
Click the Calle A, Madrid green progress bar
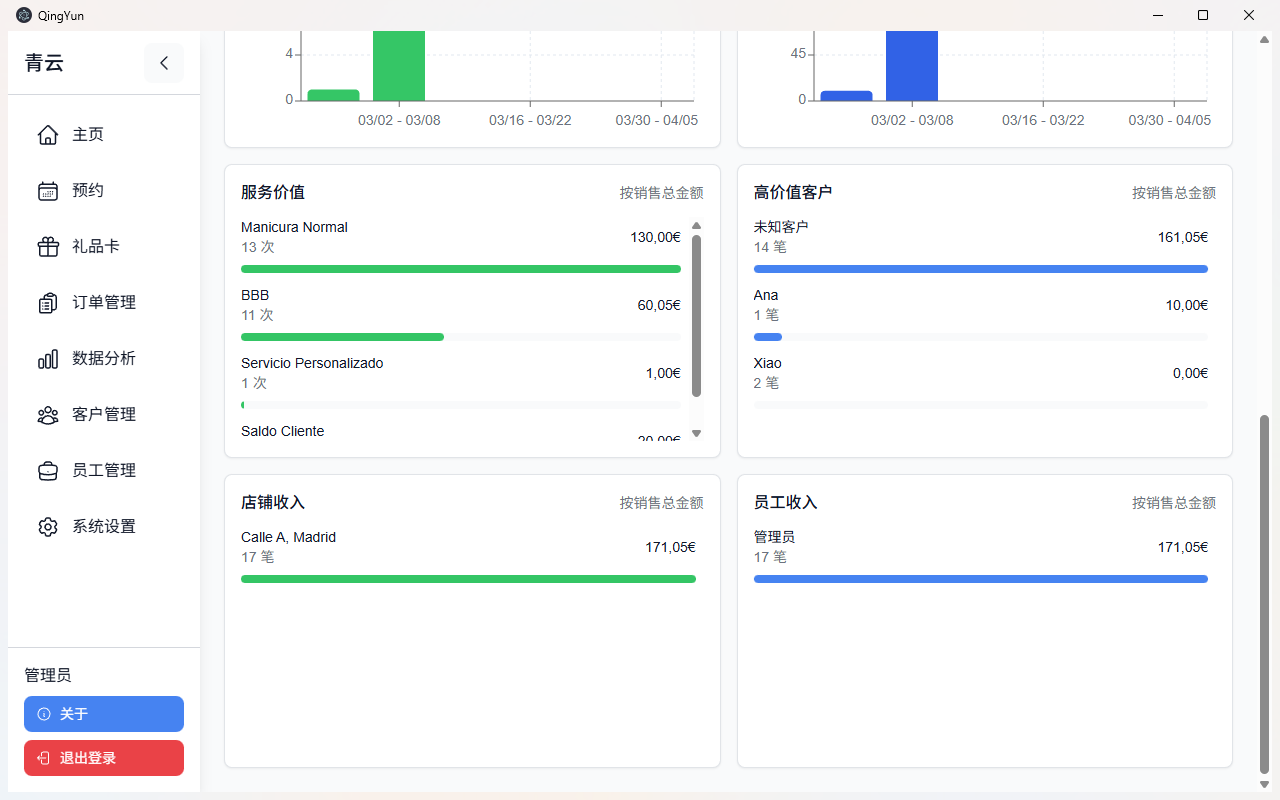[x=468, y=579]
